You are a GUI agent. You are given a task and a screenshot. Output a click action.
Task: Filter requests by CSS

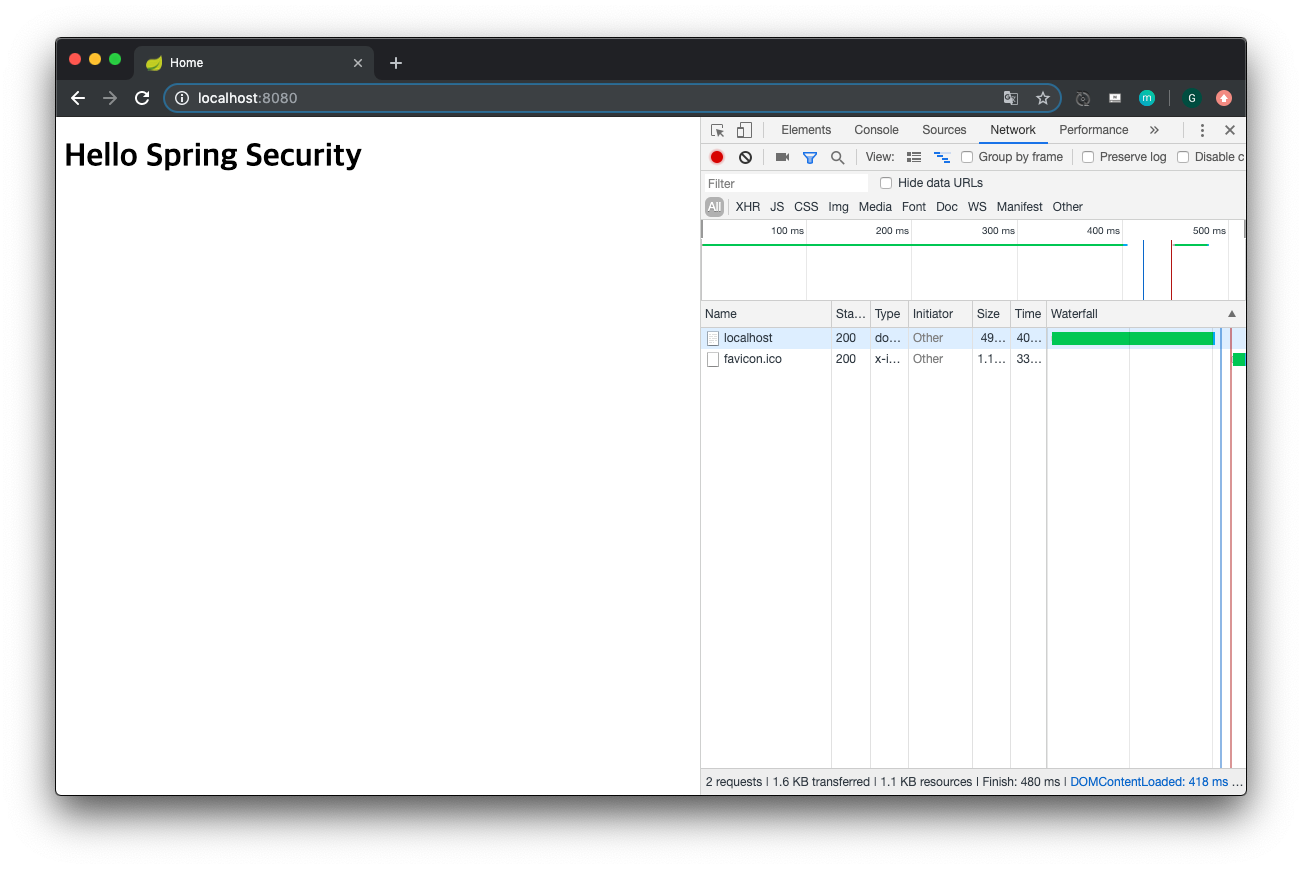point(806,207)
